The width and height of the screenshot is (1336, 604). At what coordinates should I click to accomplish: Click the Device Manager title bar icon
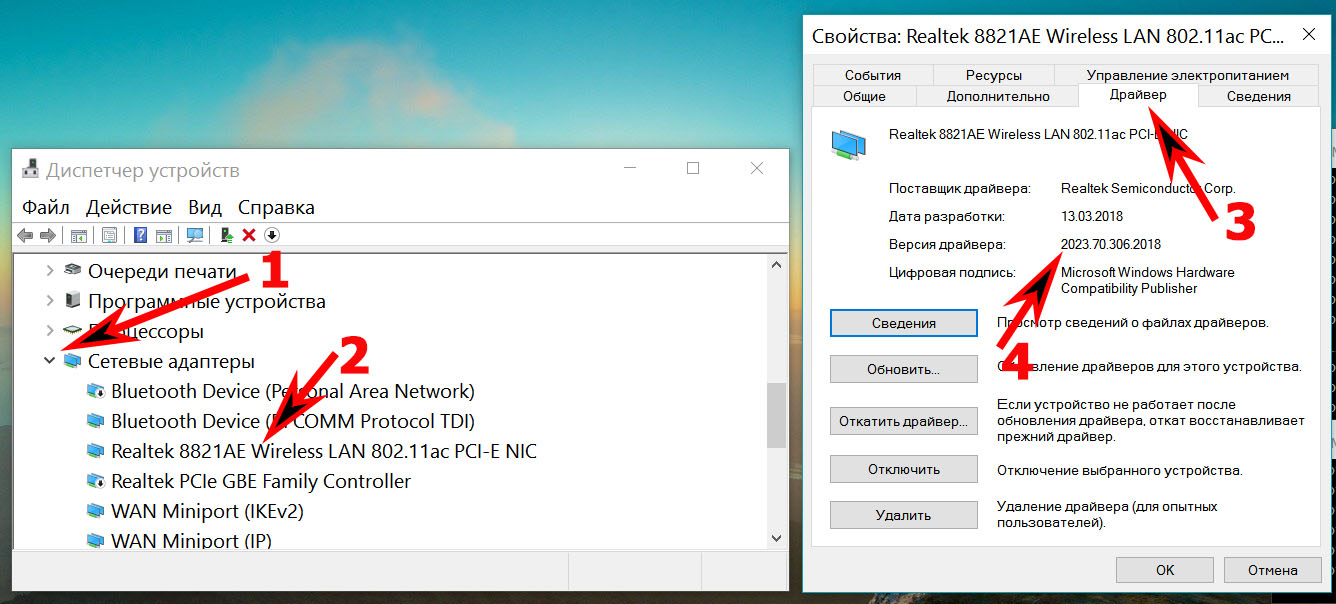[x=31, y=170]
